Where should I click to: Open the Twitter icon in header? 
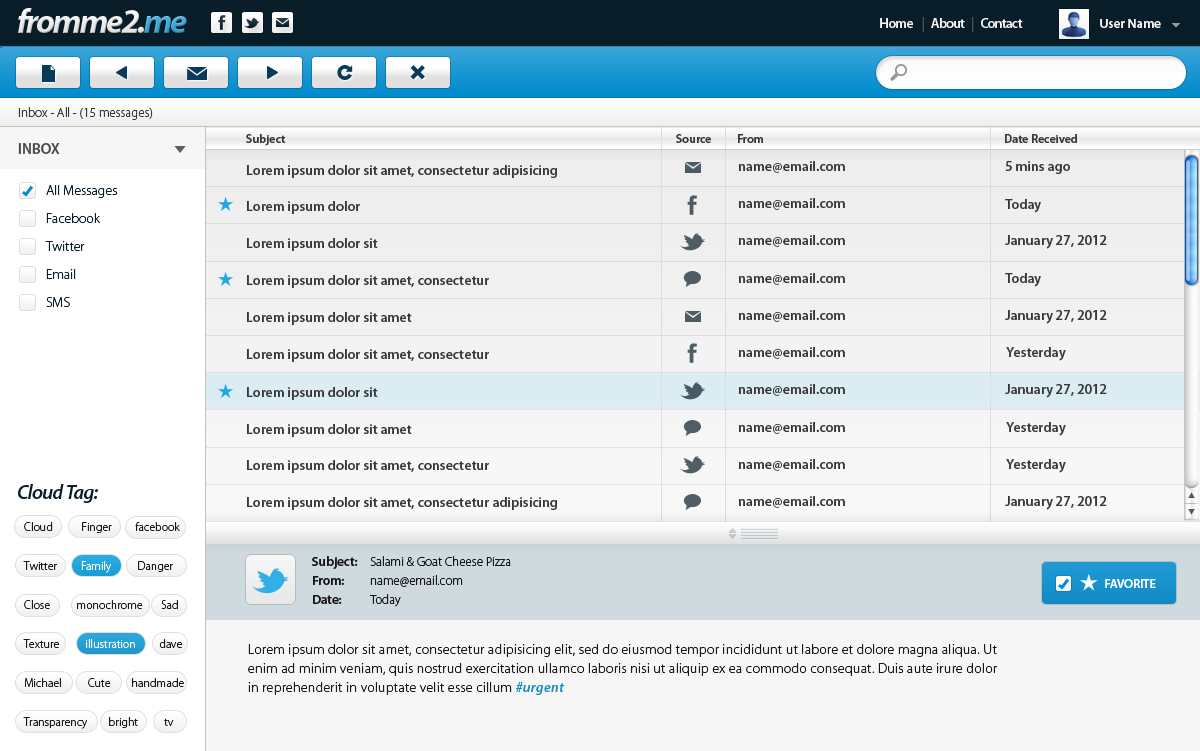point(252,23)
